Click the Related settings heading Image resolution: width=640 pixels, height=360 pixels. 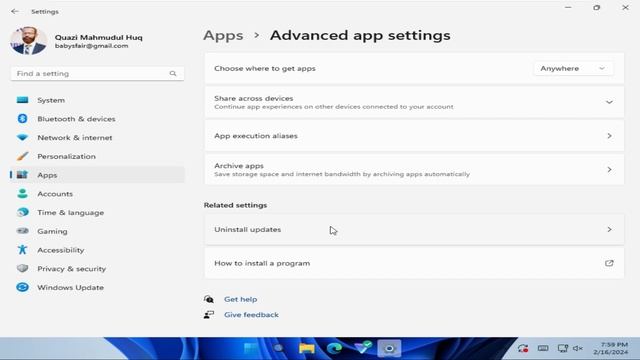[x=235, y=205]
